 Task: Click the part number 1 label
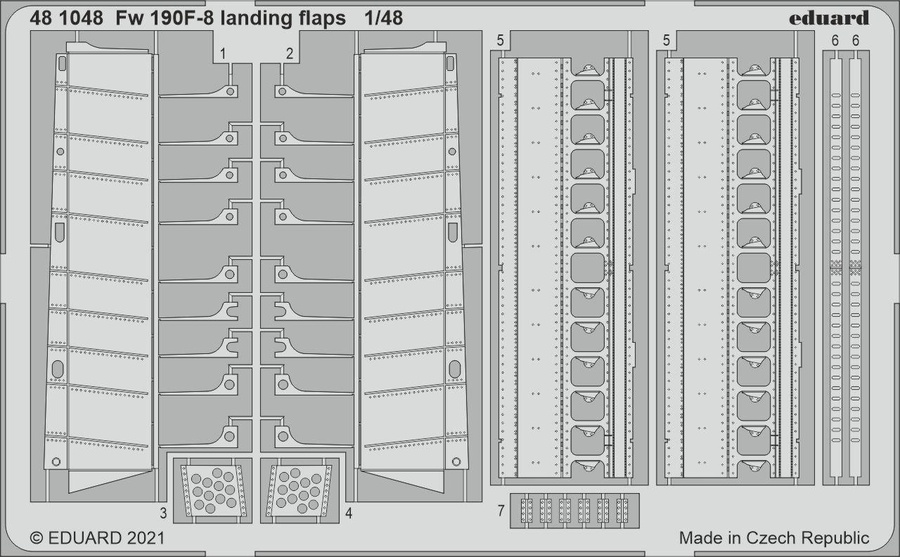pos(223,52)
